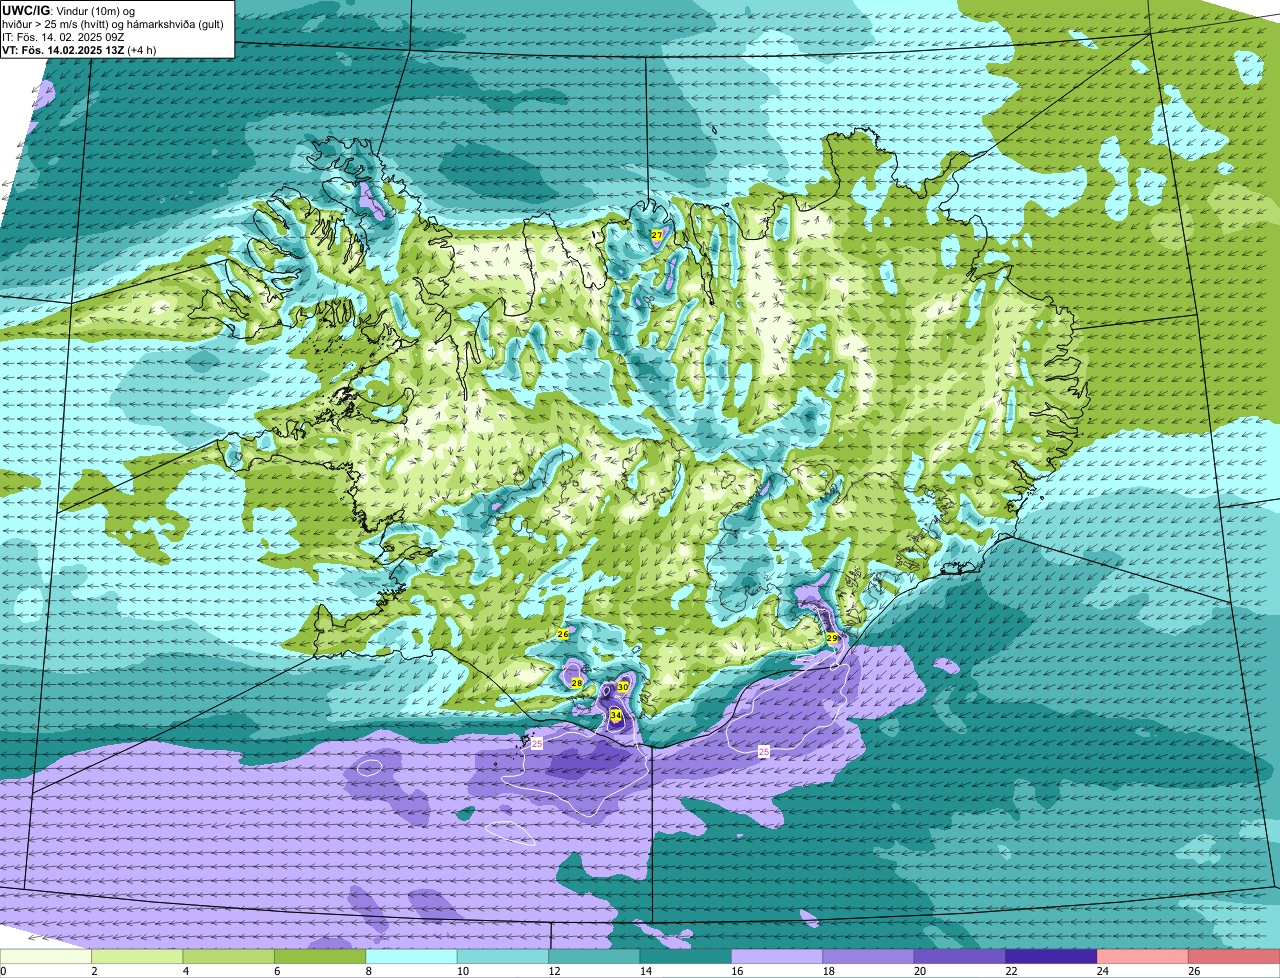The width and height of the screenshot is (1280, 978).
Task: Select the yellow maximum gust label 34
Action: (616, 716)
